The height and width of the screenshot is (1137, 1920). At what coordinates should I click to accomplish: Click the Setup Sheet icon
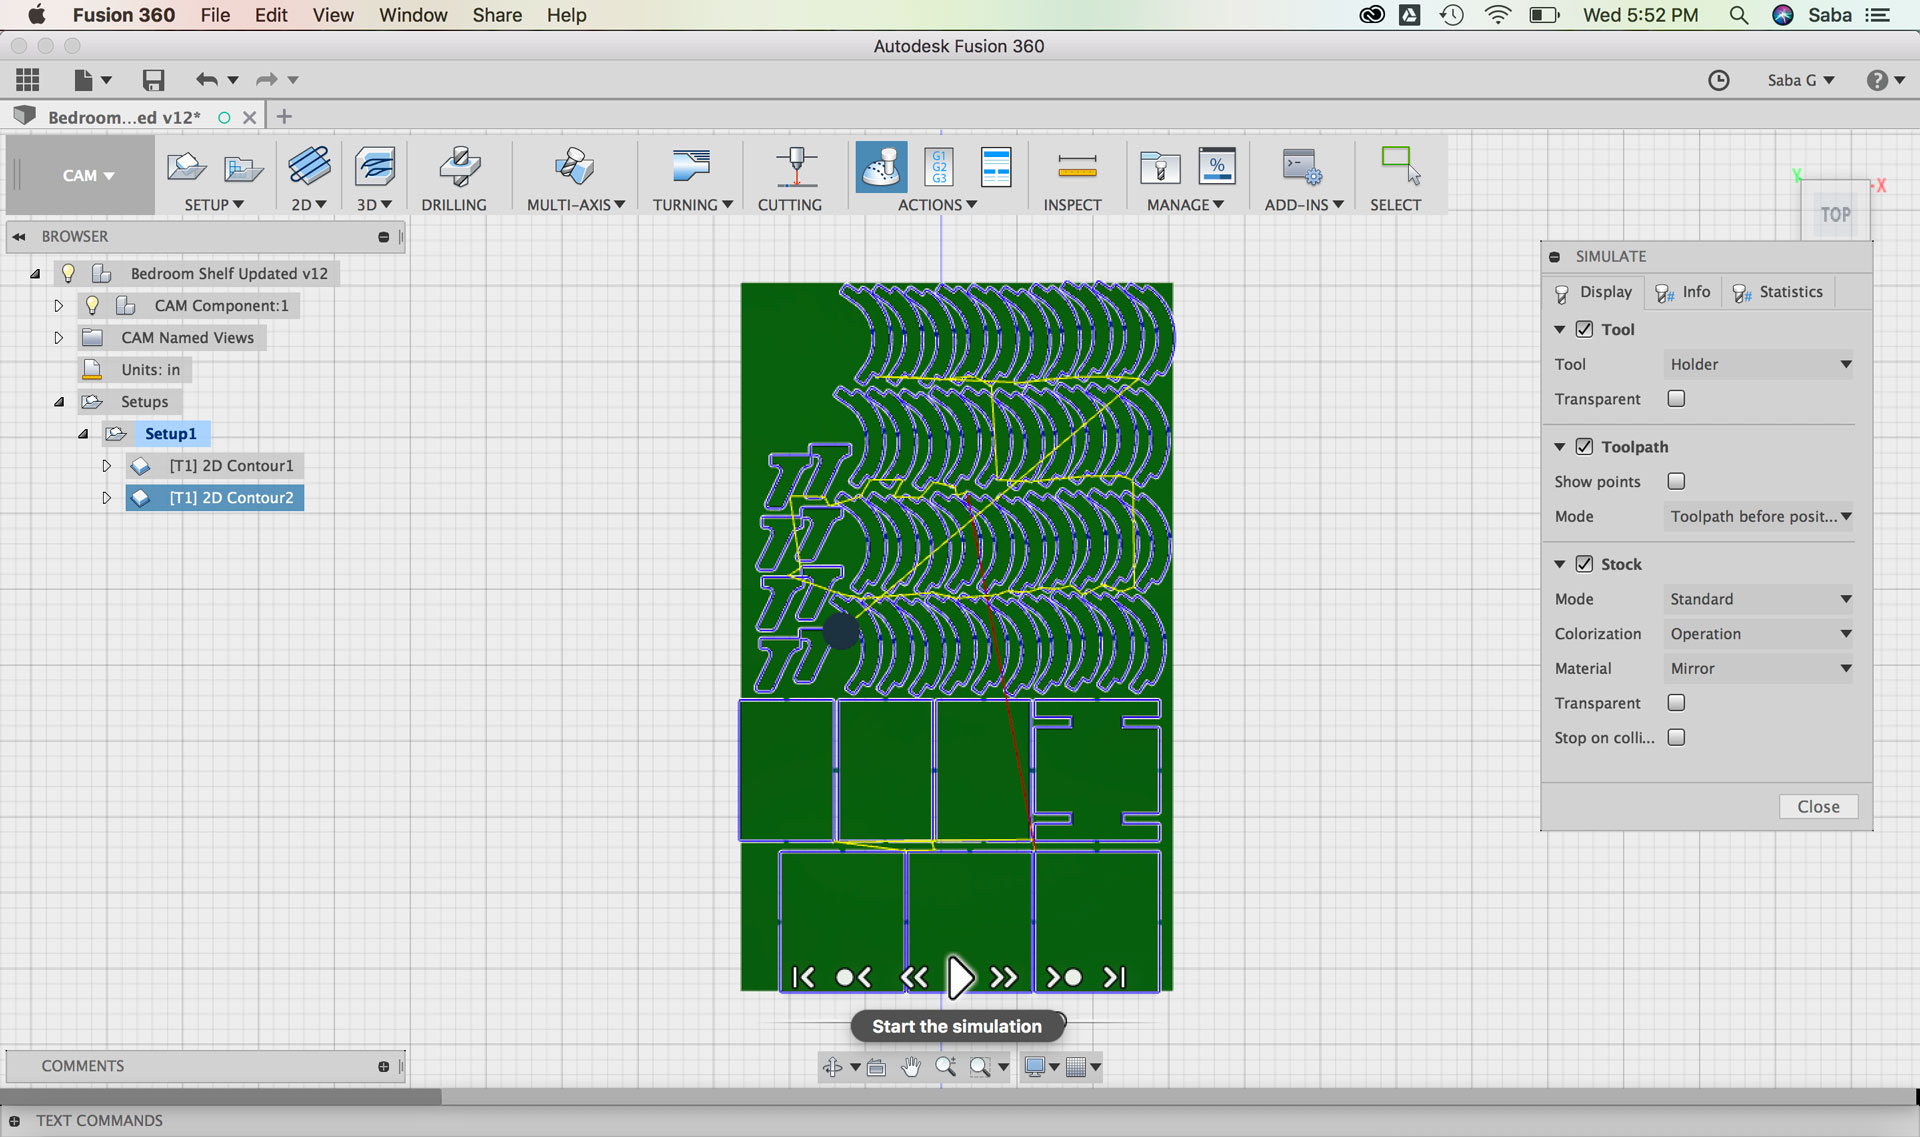click(x=996, y=167)
